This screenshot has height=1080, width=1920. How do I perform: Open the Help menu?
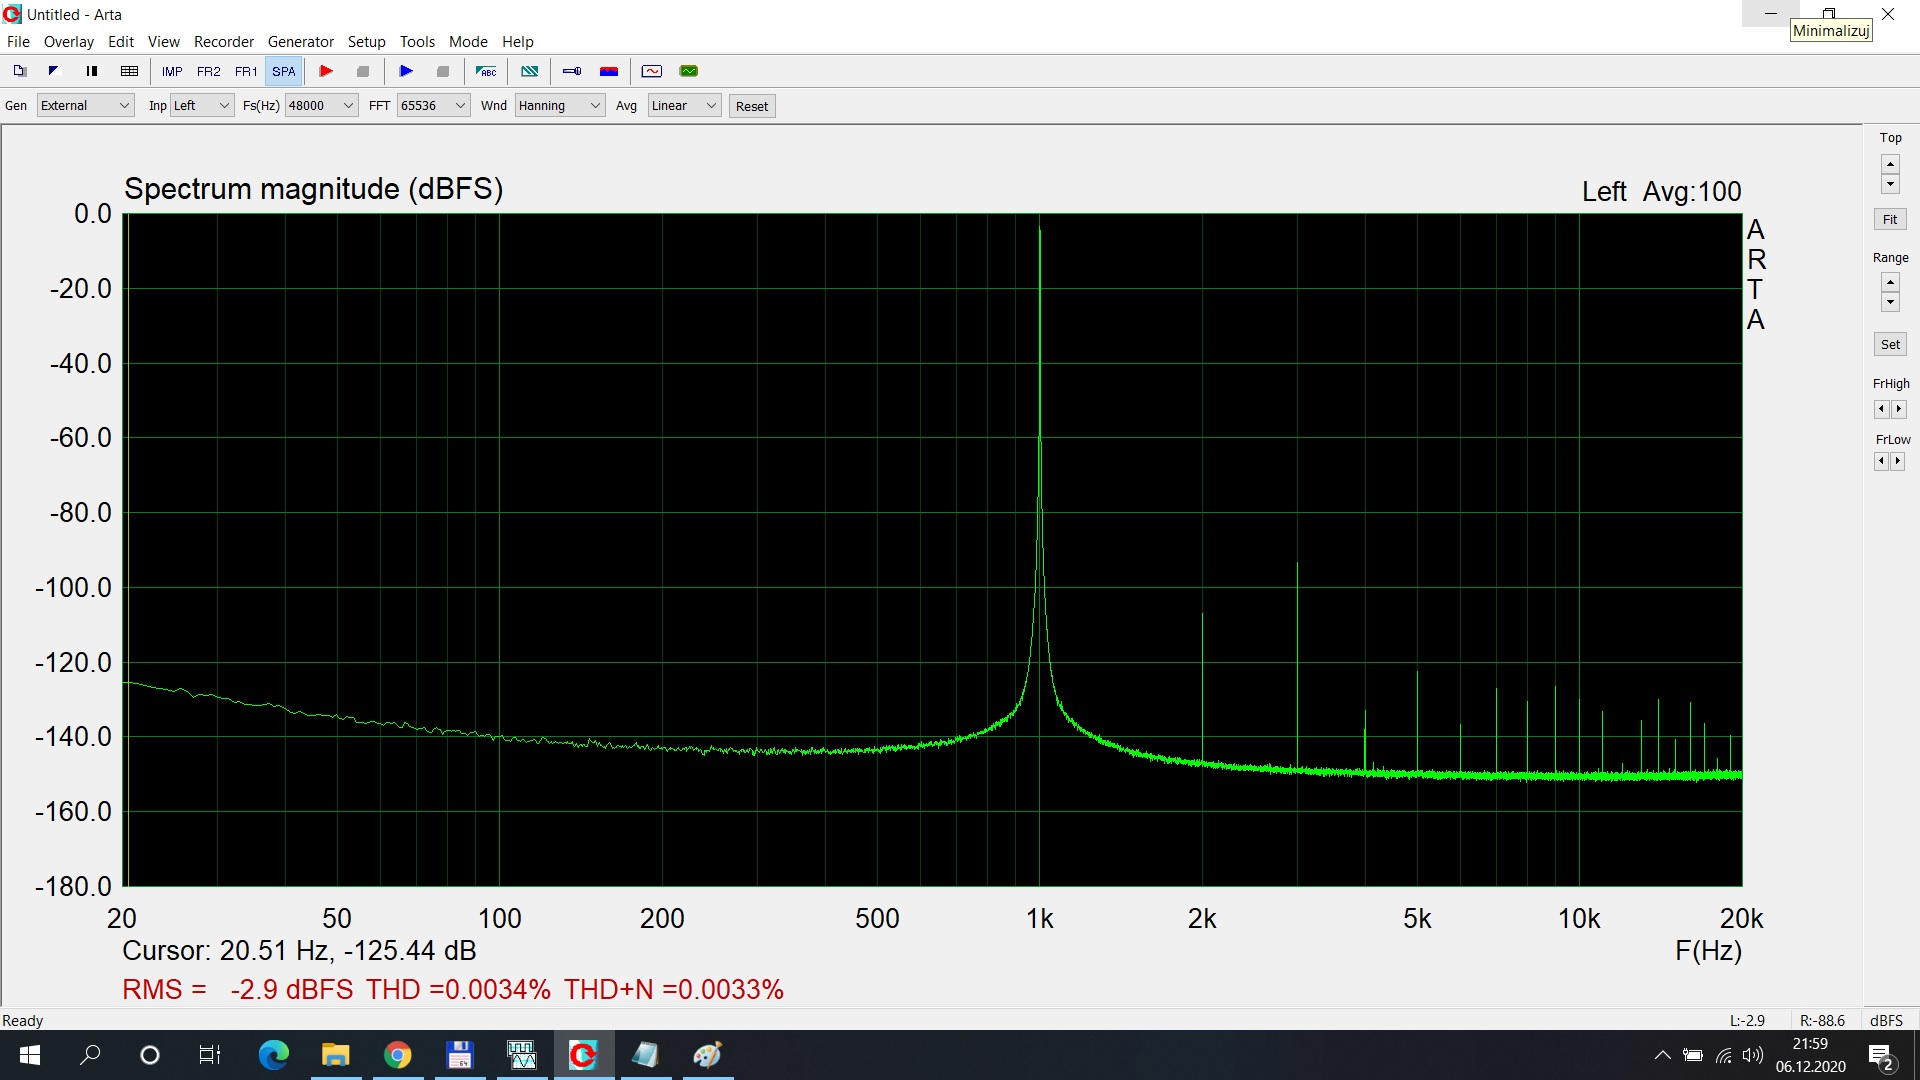[x=518, y=42]
